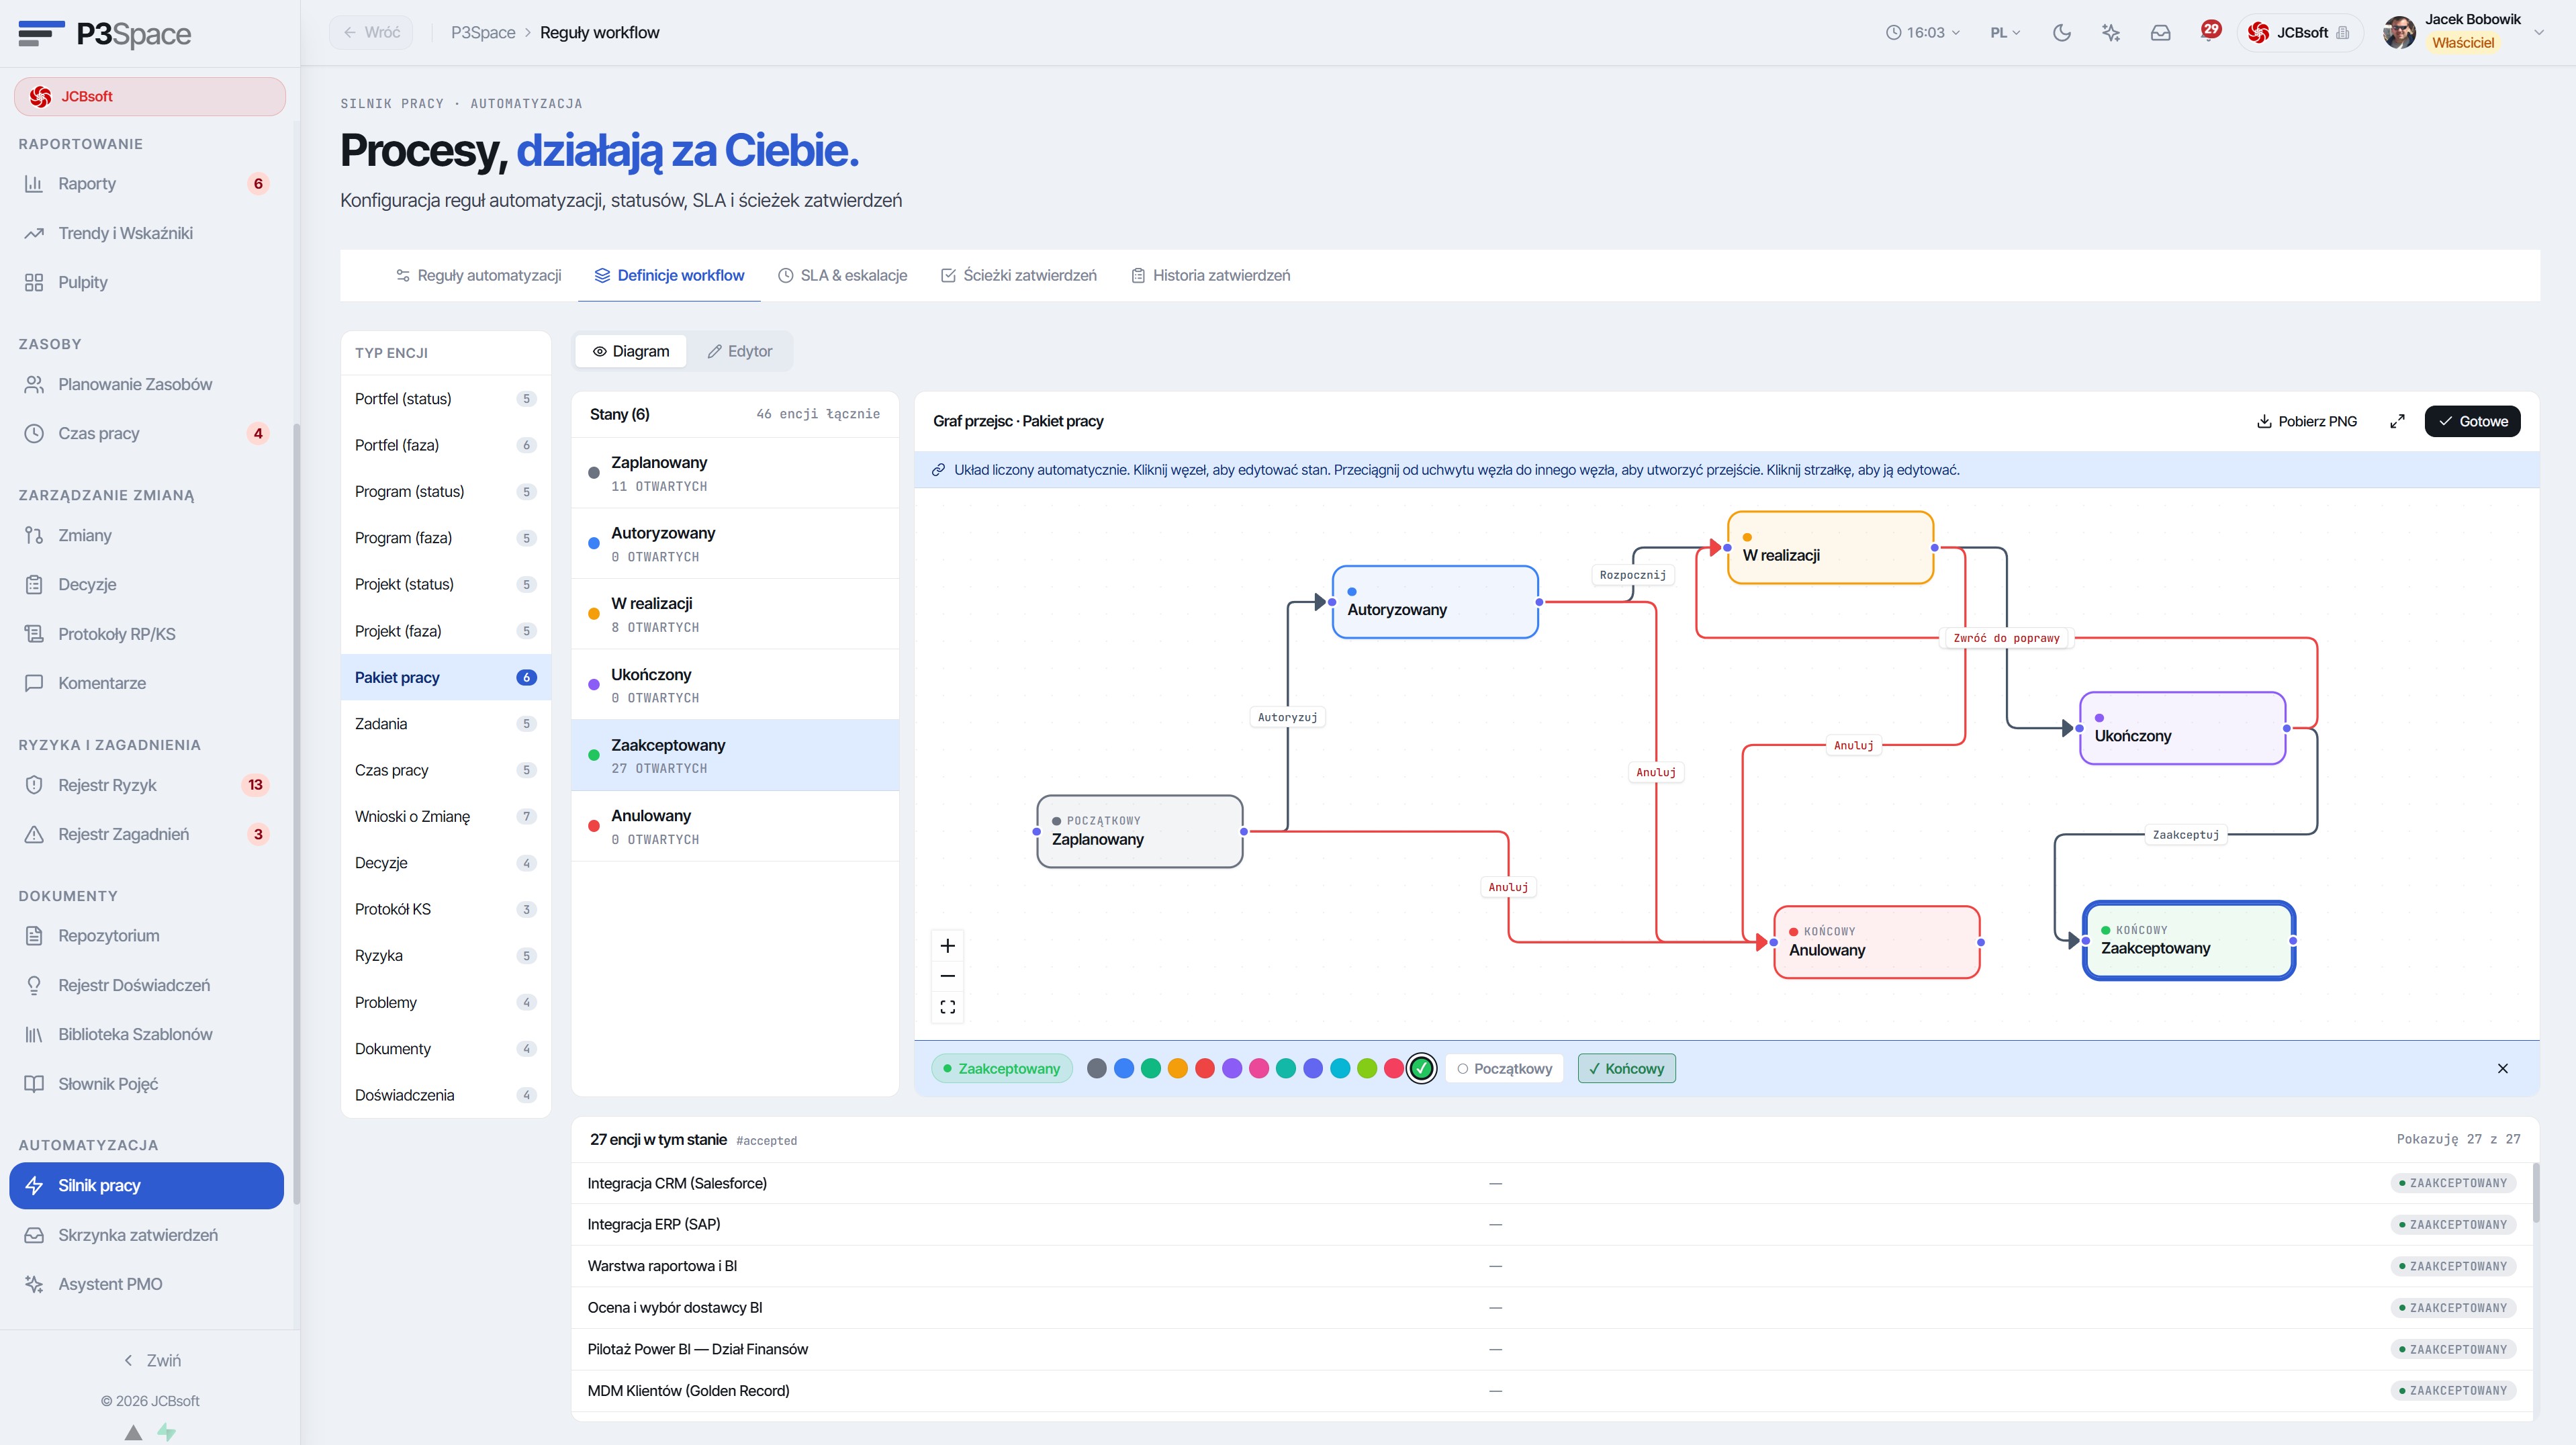Screen dimensions: 2576x1445
Task: Pick the pink color swatch
Action: 1259,1069
